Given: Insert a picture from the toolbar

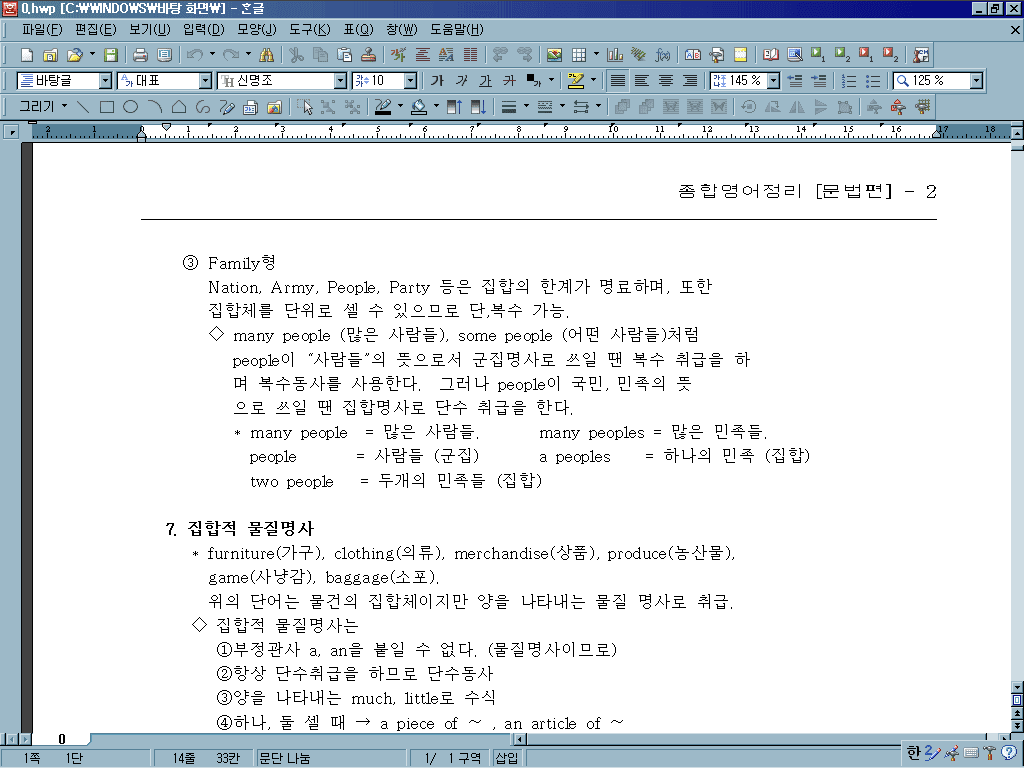Looking at the screenshot, I should click(554, 55).
